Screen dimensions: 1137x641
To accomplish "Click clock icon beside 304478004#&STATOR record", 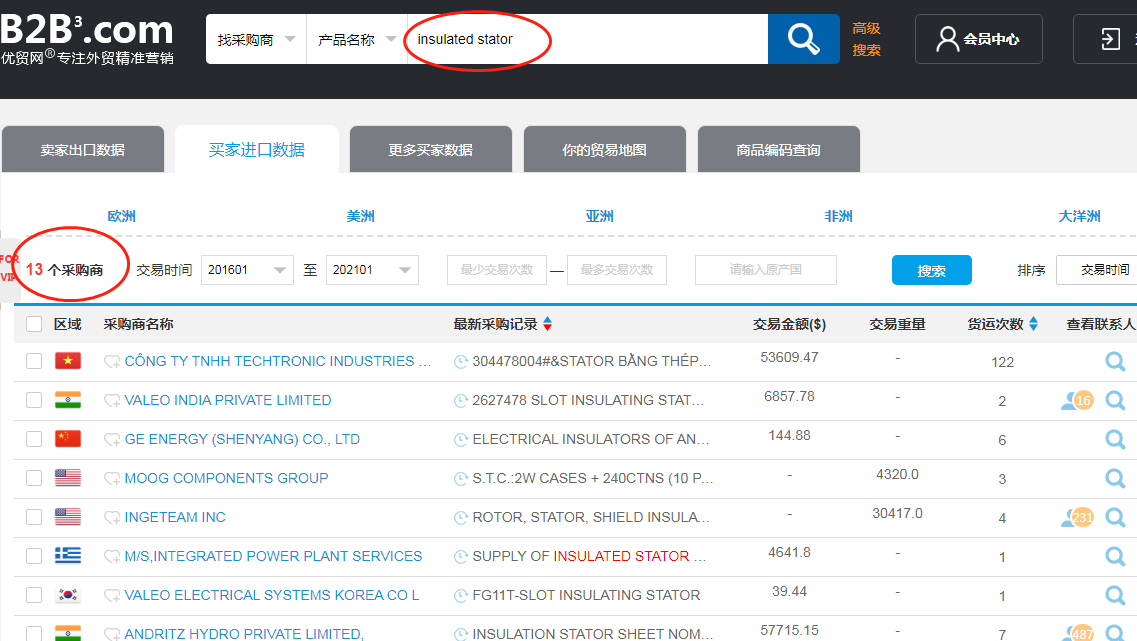I will [x=460, y=362].
